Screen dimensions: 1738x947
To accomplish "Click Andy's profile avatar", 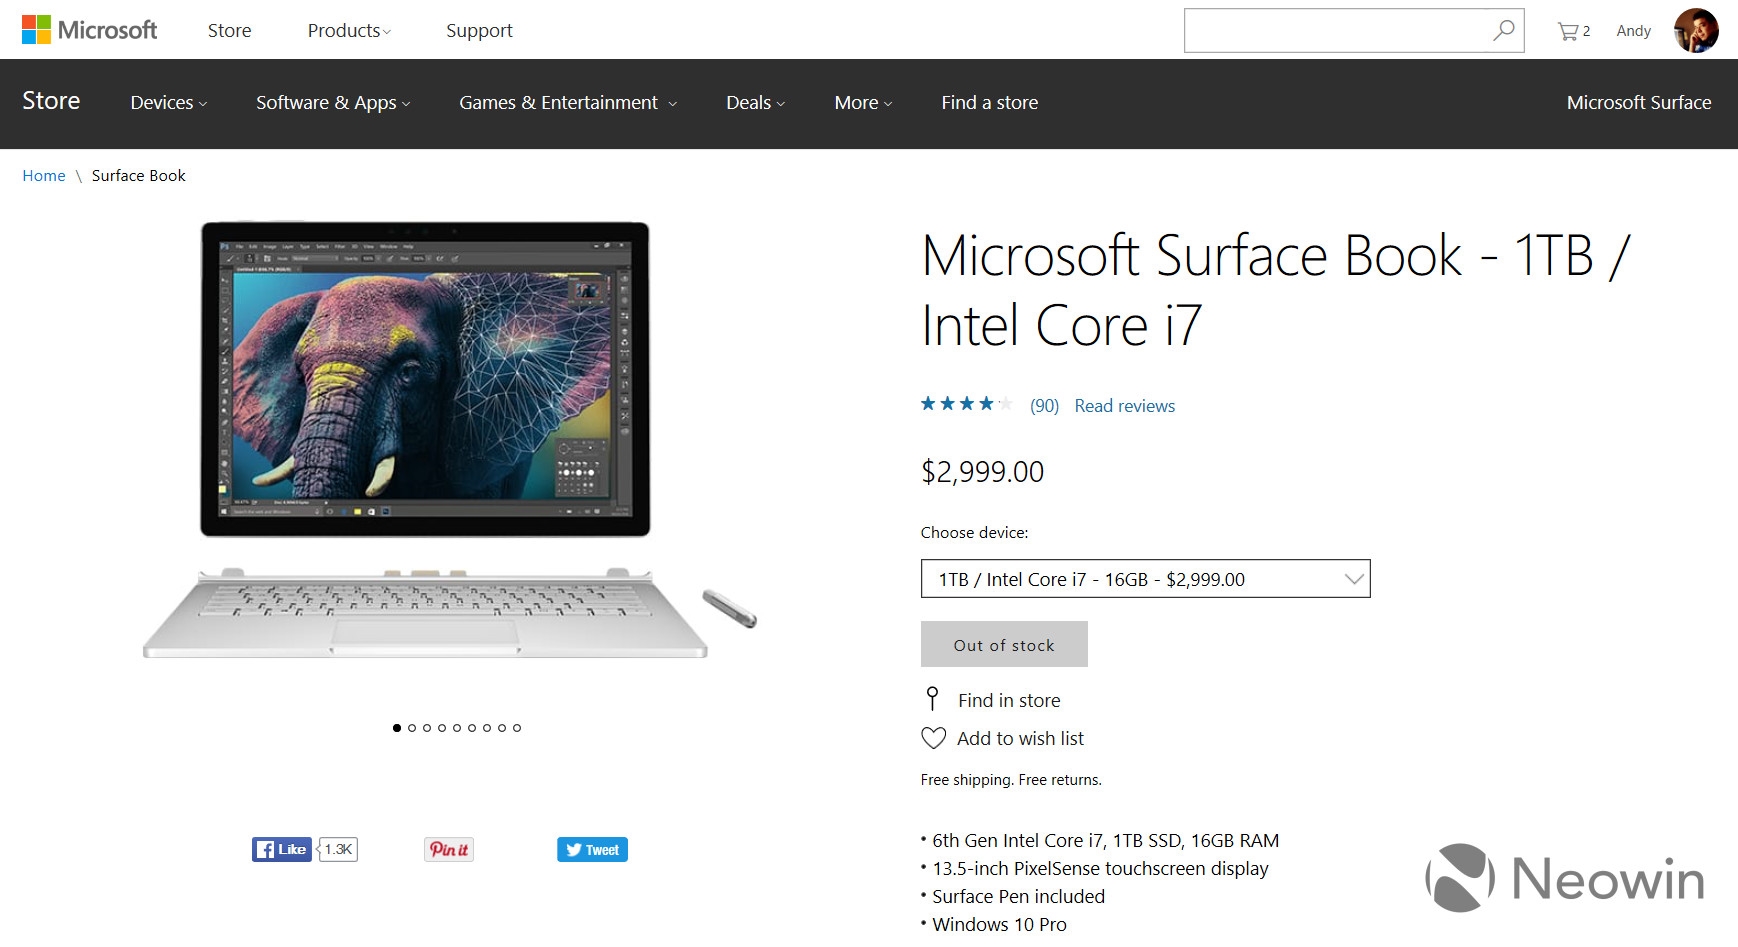I will [1695, 31].
